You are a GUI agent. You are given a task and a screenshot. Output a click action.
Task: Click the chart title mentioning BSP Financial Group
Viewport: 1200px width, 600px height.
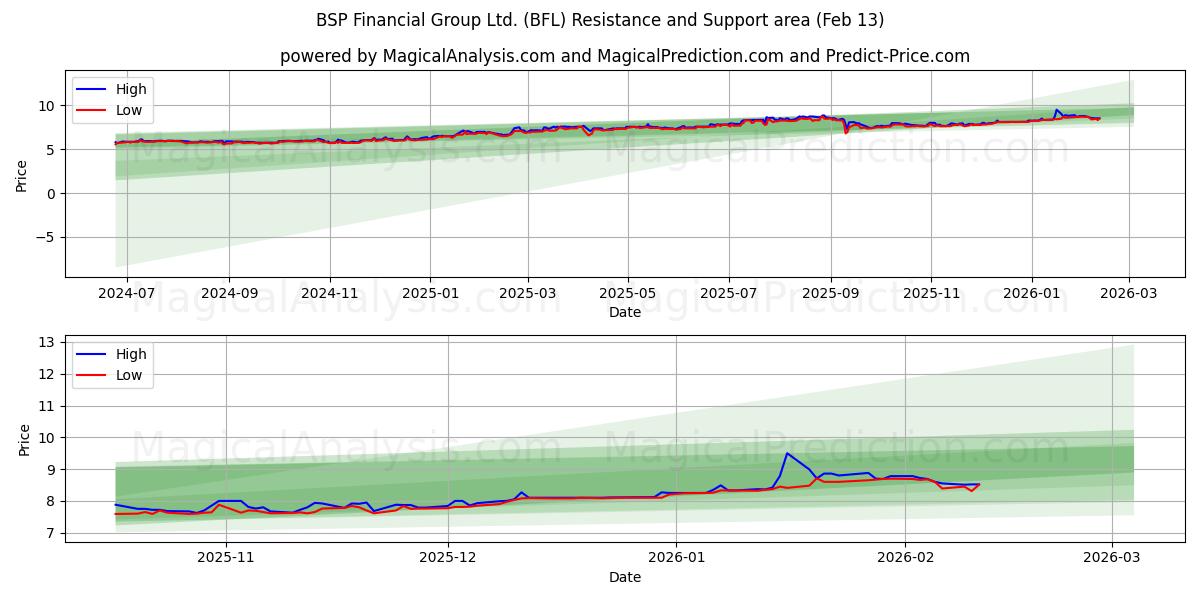click(x=600, y=20)
